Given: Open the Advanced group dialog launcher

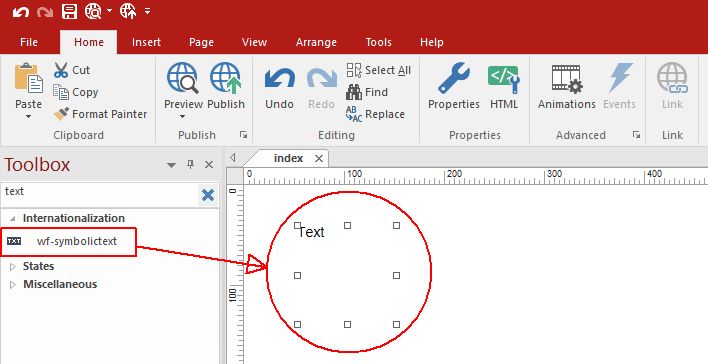Looking at the screenshot, I should [636, 135].
